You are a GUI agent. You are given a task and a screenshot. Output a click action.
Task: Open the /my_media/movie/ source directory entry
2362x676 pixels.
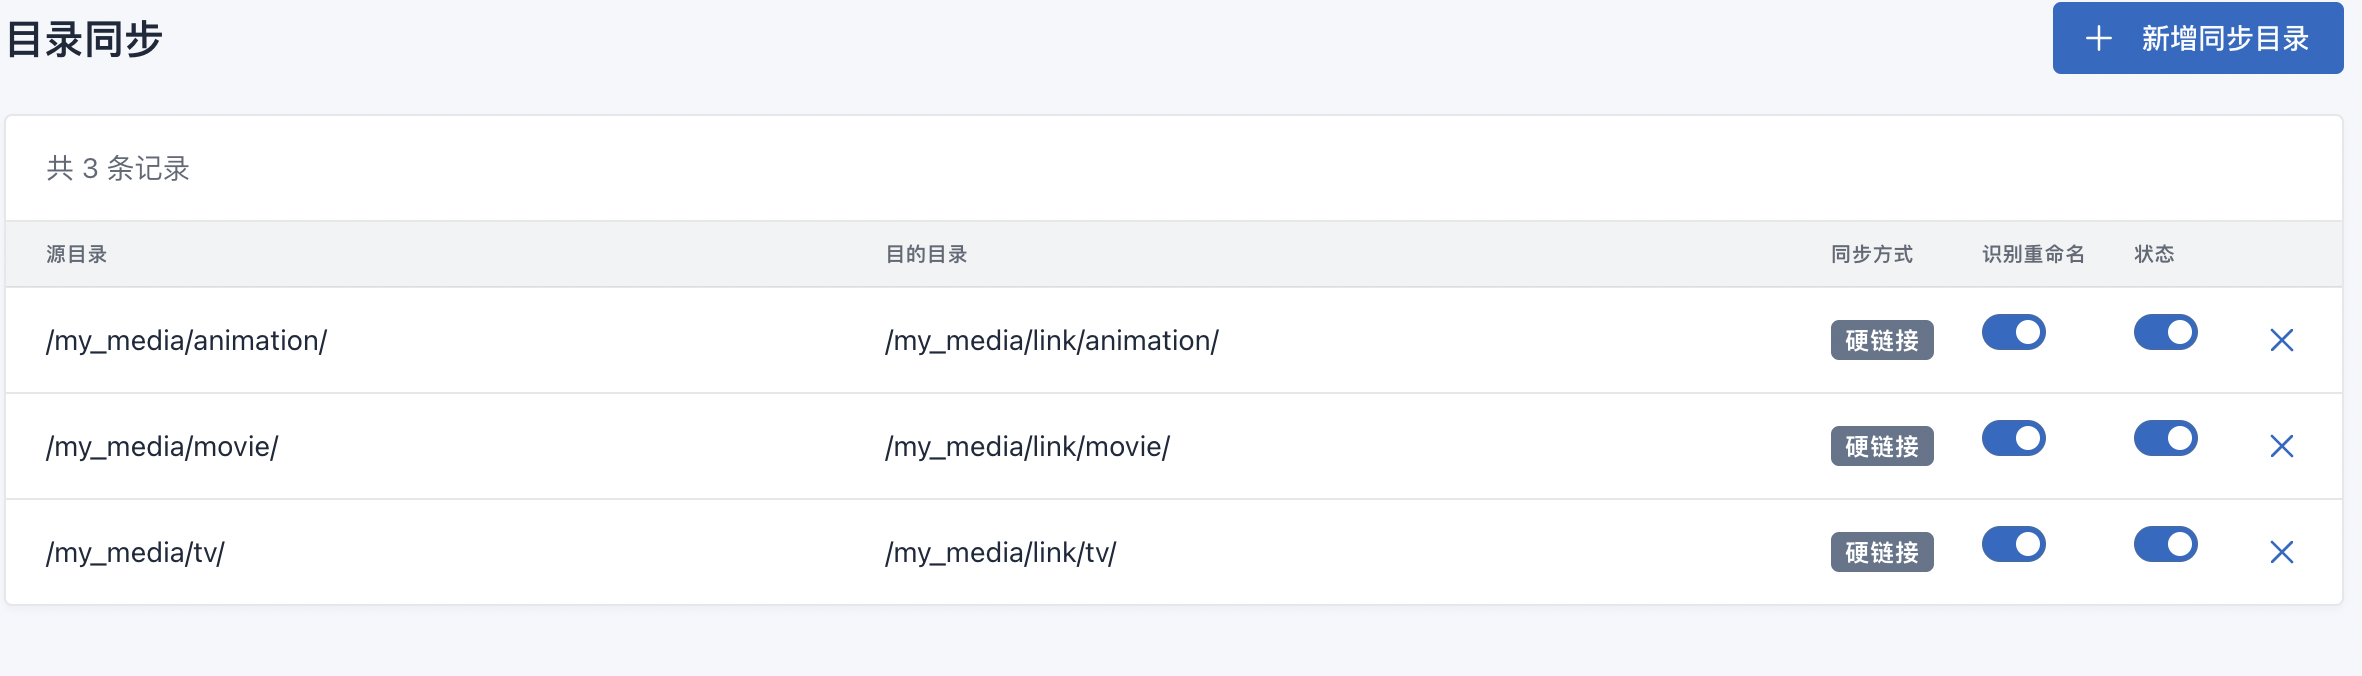point(162,447)
